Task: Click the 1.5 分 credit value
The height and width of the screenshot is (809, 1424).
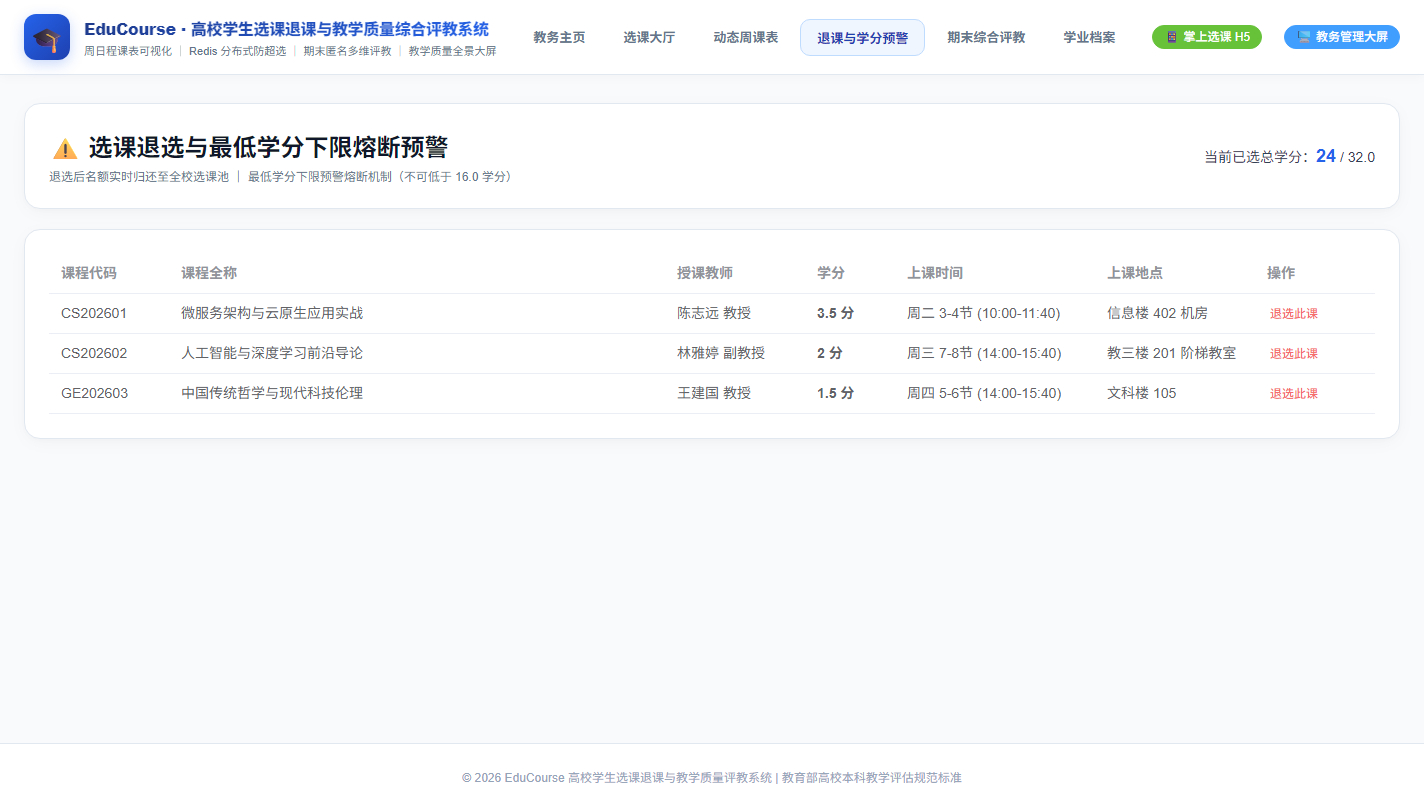Action: 835,393
